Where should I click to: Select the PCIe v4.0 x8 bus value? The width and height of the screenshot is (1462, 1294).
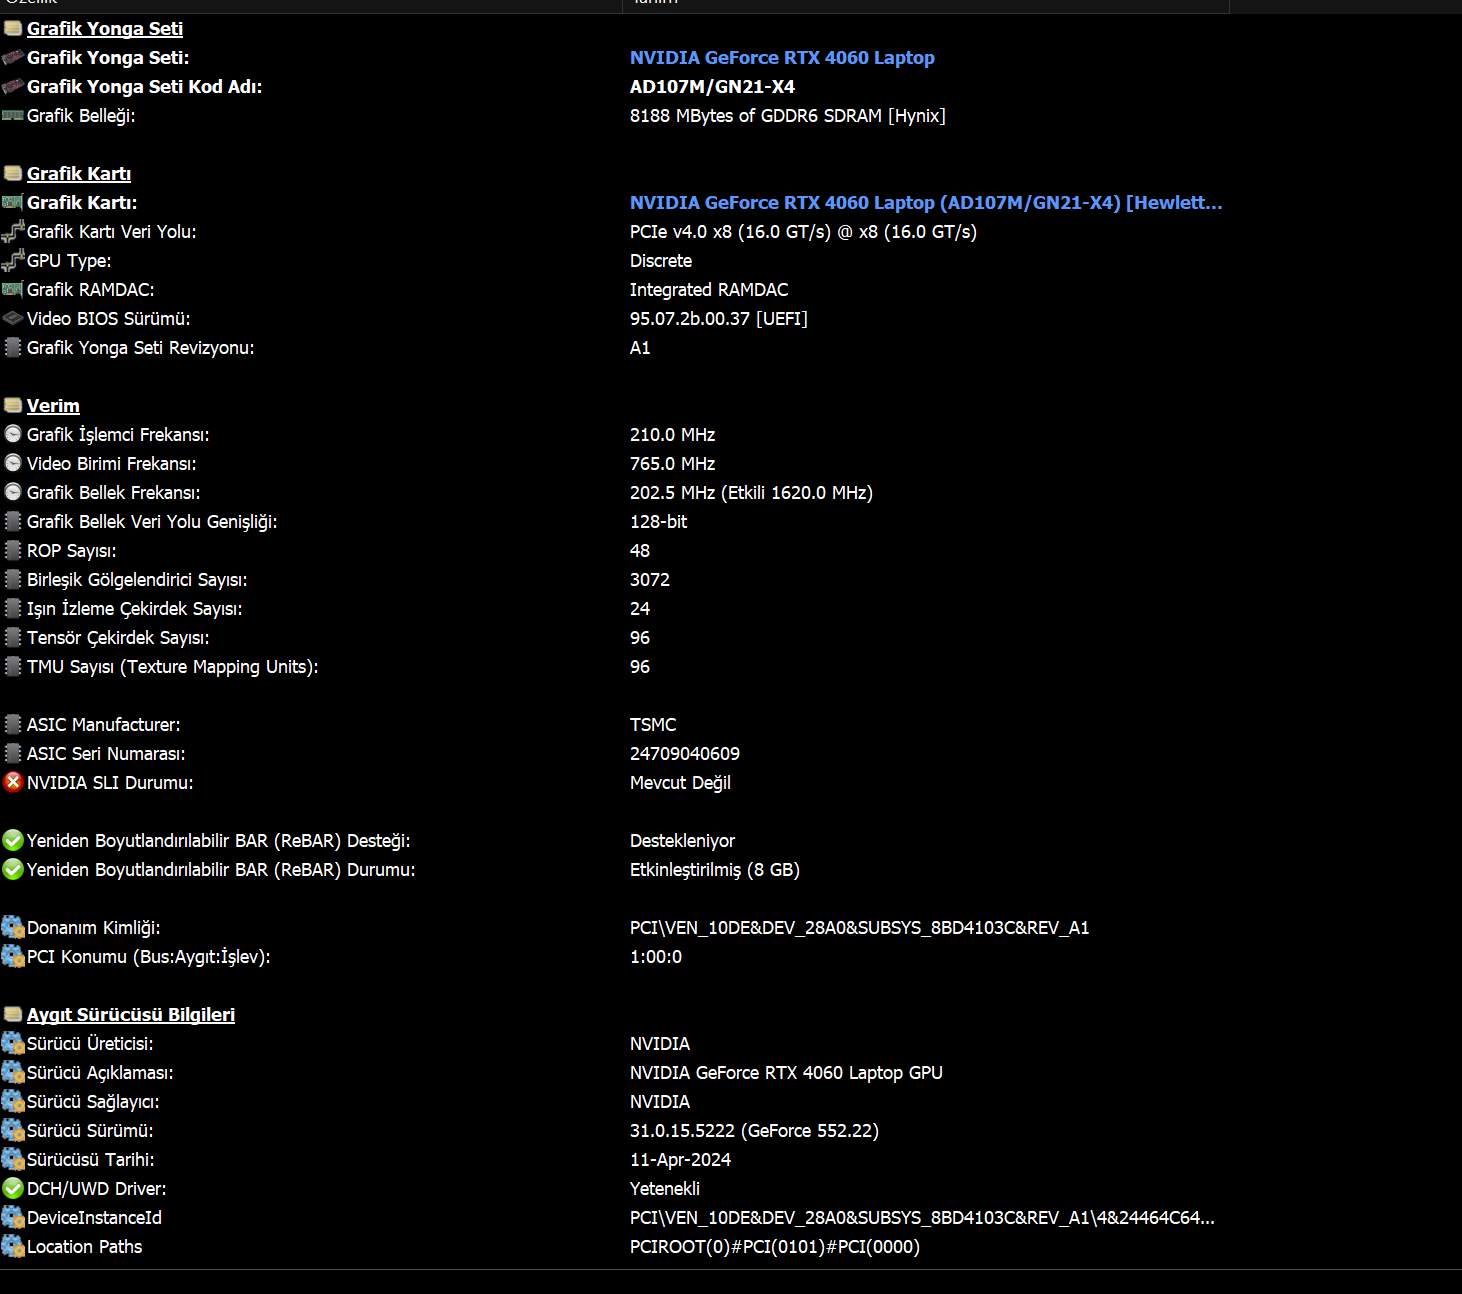pos(803,232)
